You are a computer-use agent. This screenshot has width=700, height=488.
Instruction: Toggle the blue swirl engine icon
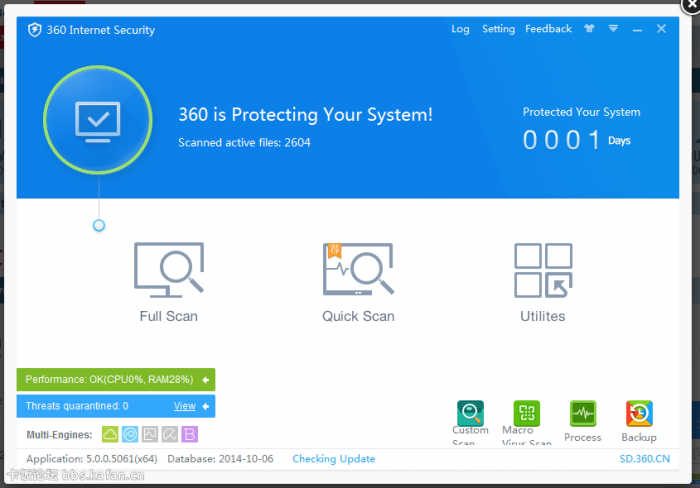click(x=130, y=434)
